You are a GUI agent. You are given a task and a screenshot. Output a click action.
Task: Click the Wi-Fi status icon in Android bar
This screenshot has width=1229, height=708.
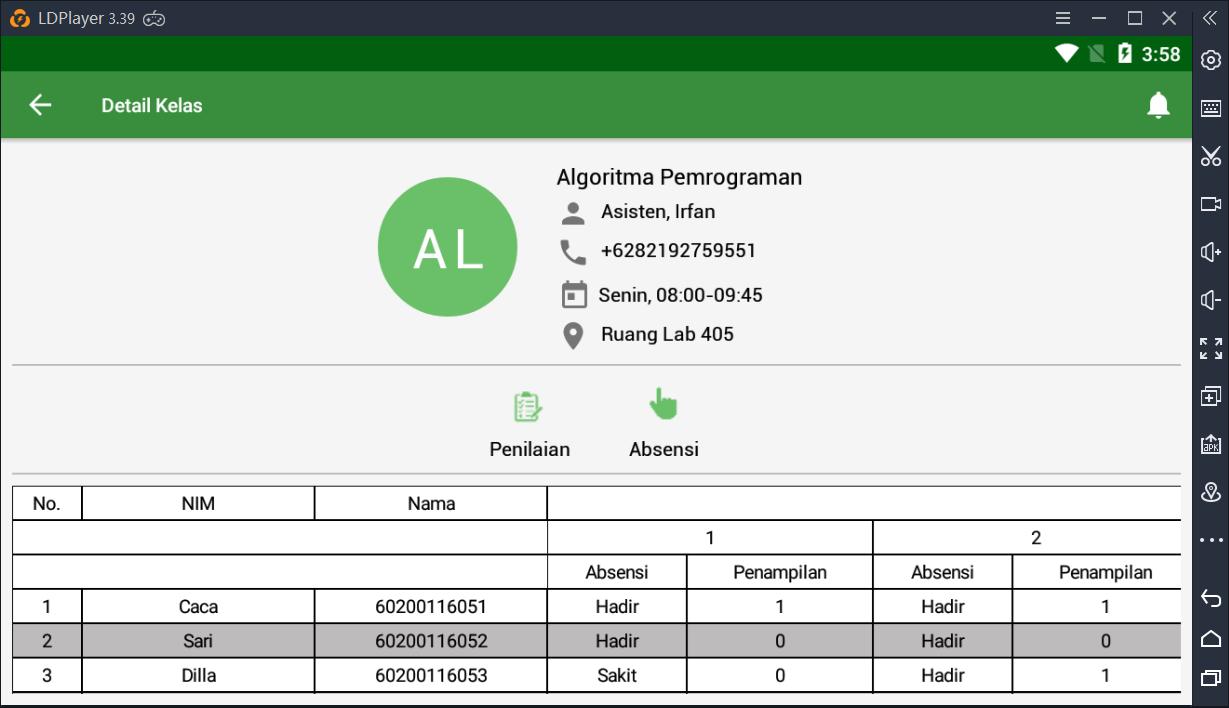tap(1066, 54)
